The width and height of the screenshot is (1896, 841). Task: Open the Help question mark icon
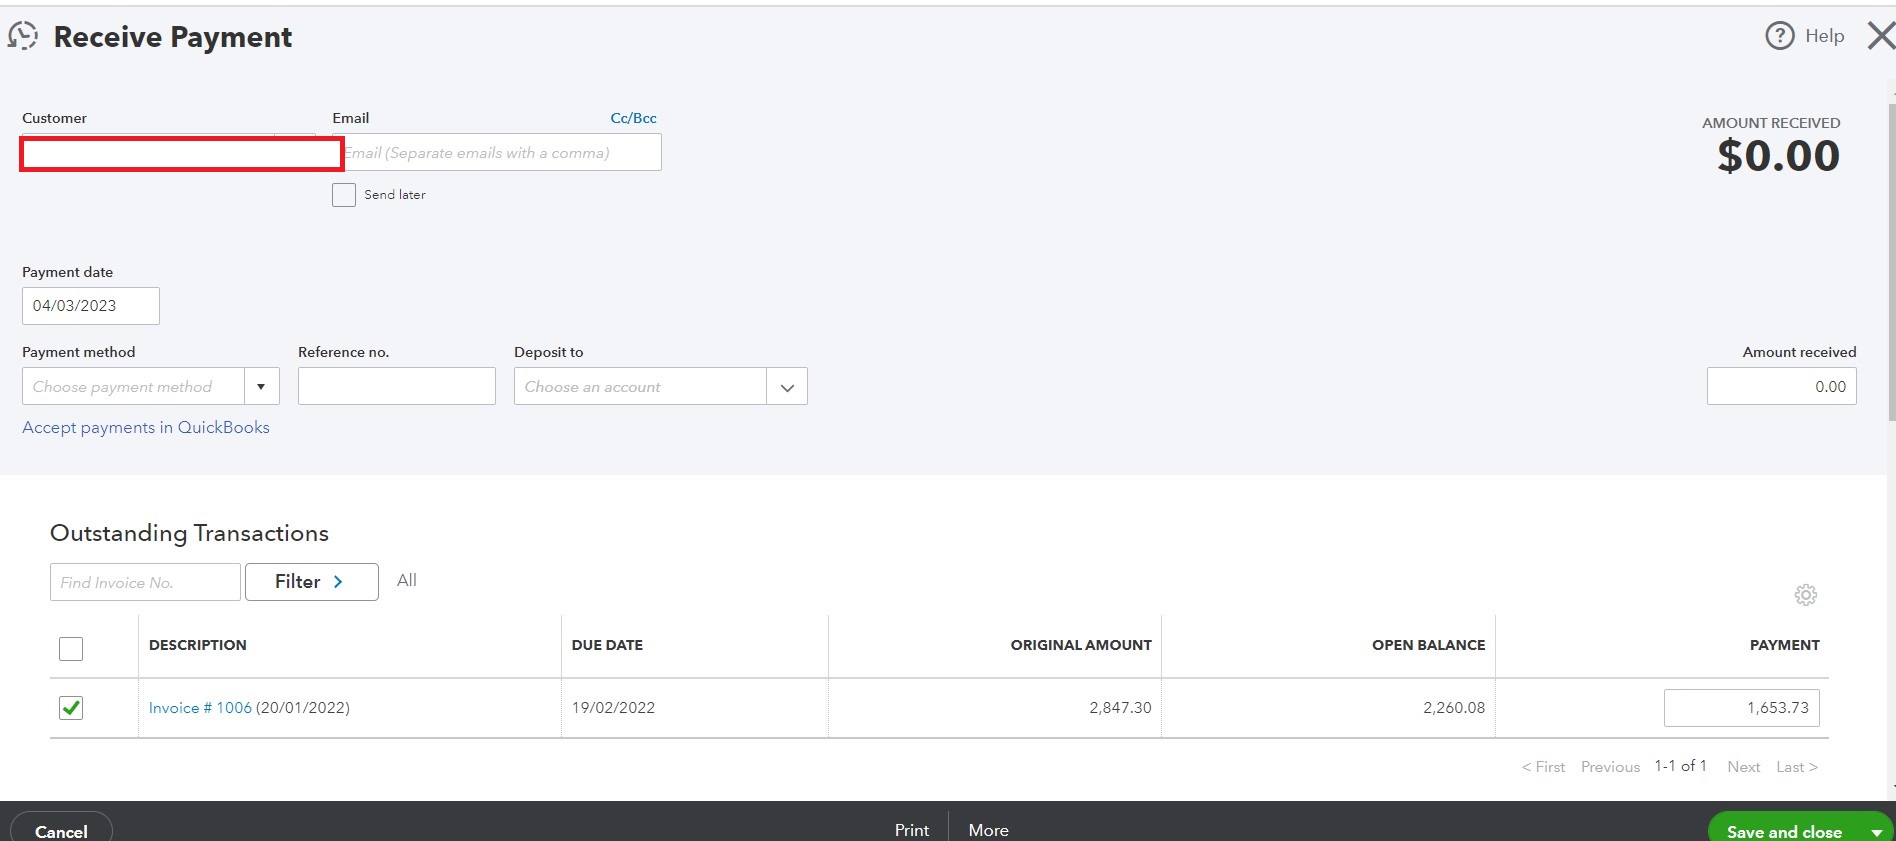(x=1779, y=36)
